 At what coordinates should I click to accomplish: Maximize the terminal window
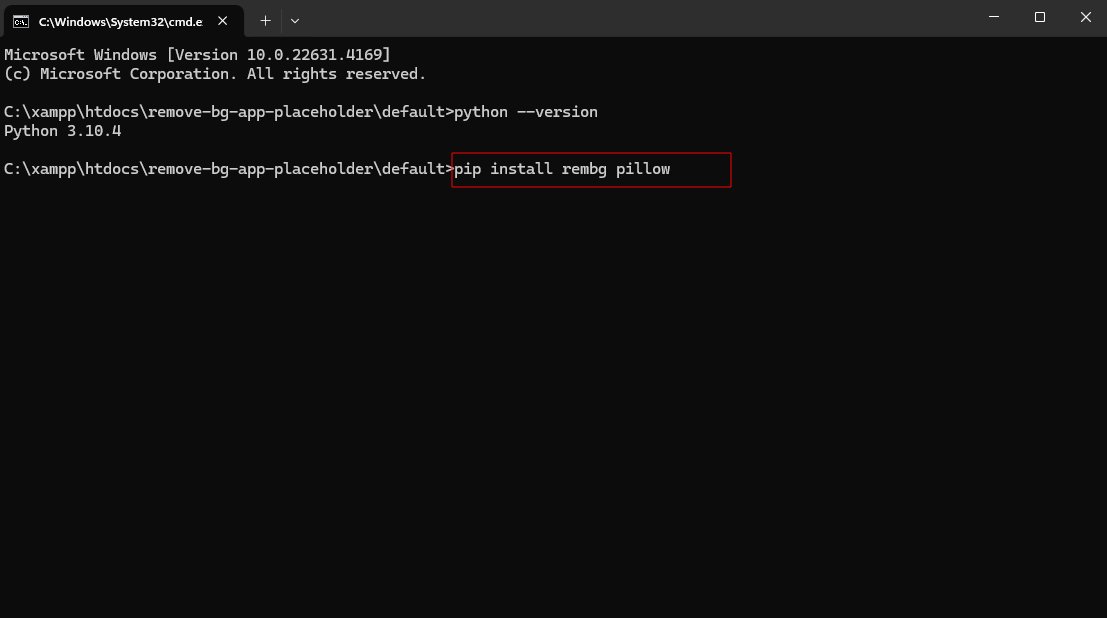1040,18
